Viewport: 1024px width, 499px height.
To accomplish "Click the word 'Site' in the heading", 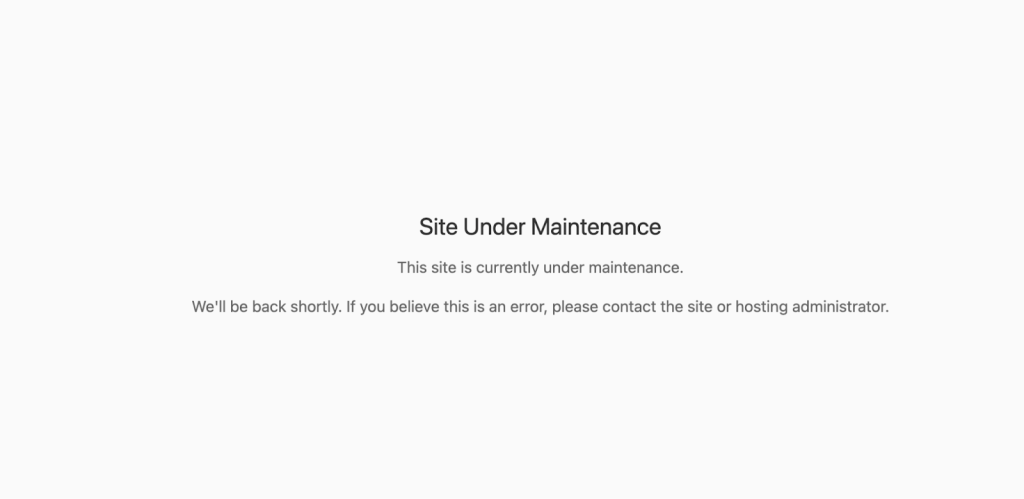I will 438,227.
